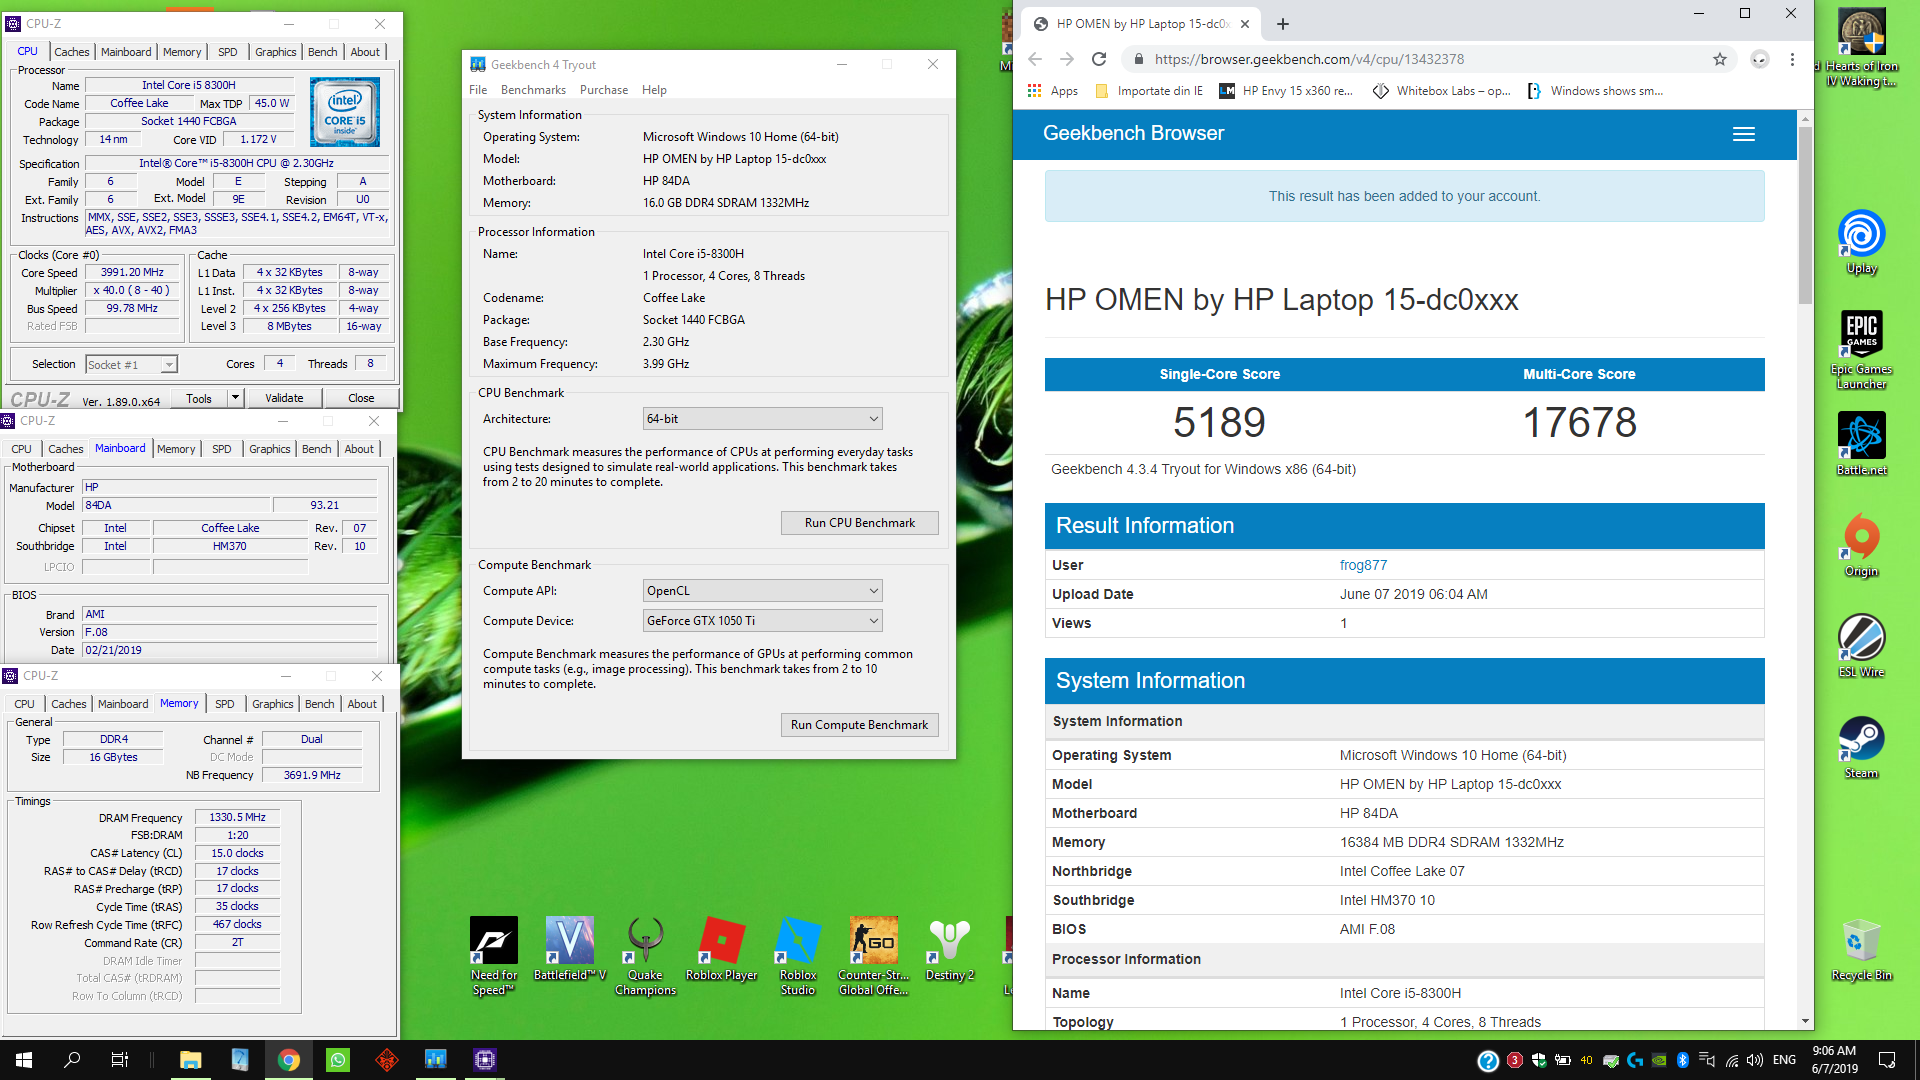Select the Hearts of Iron IV desktop icon

1861,48
